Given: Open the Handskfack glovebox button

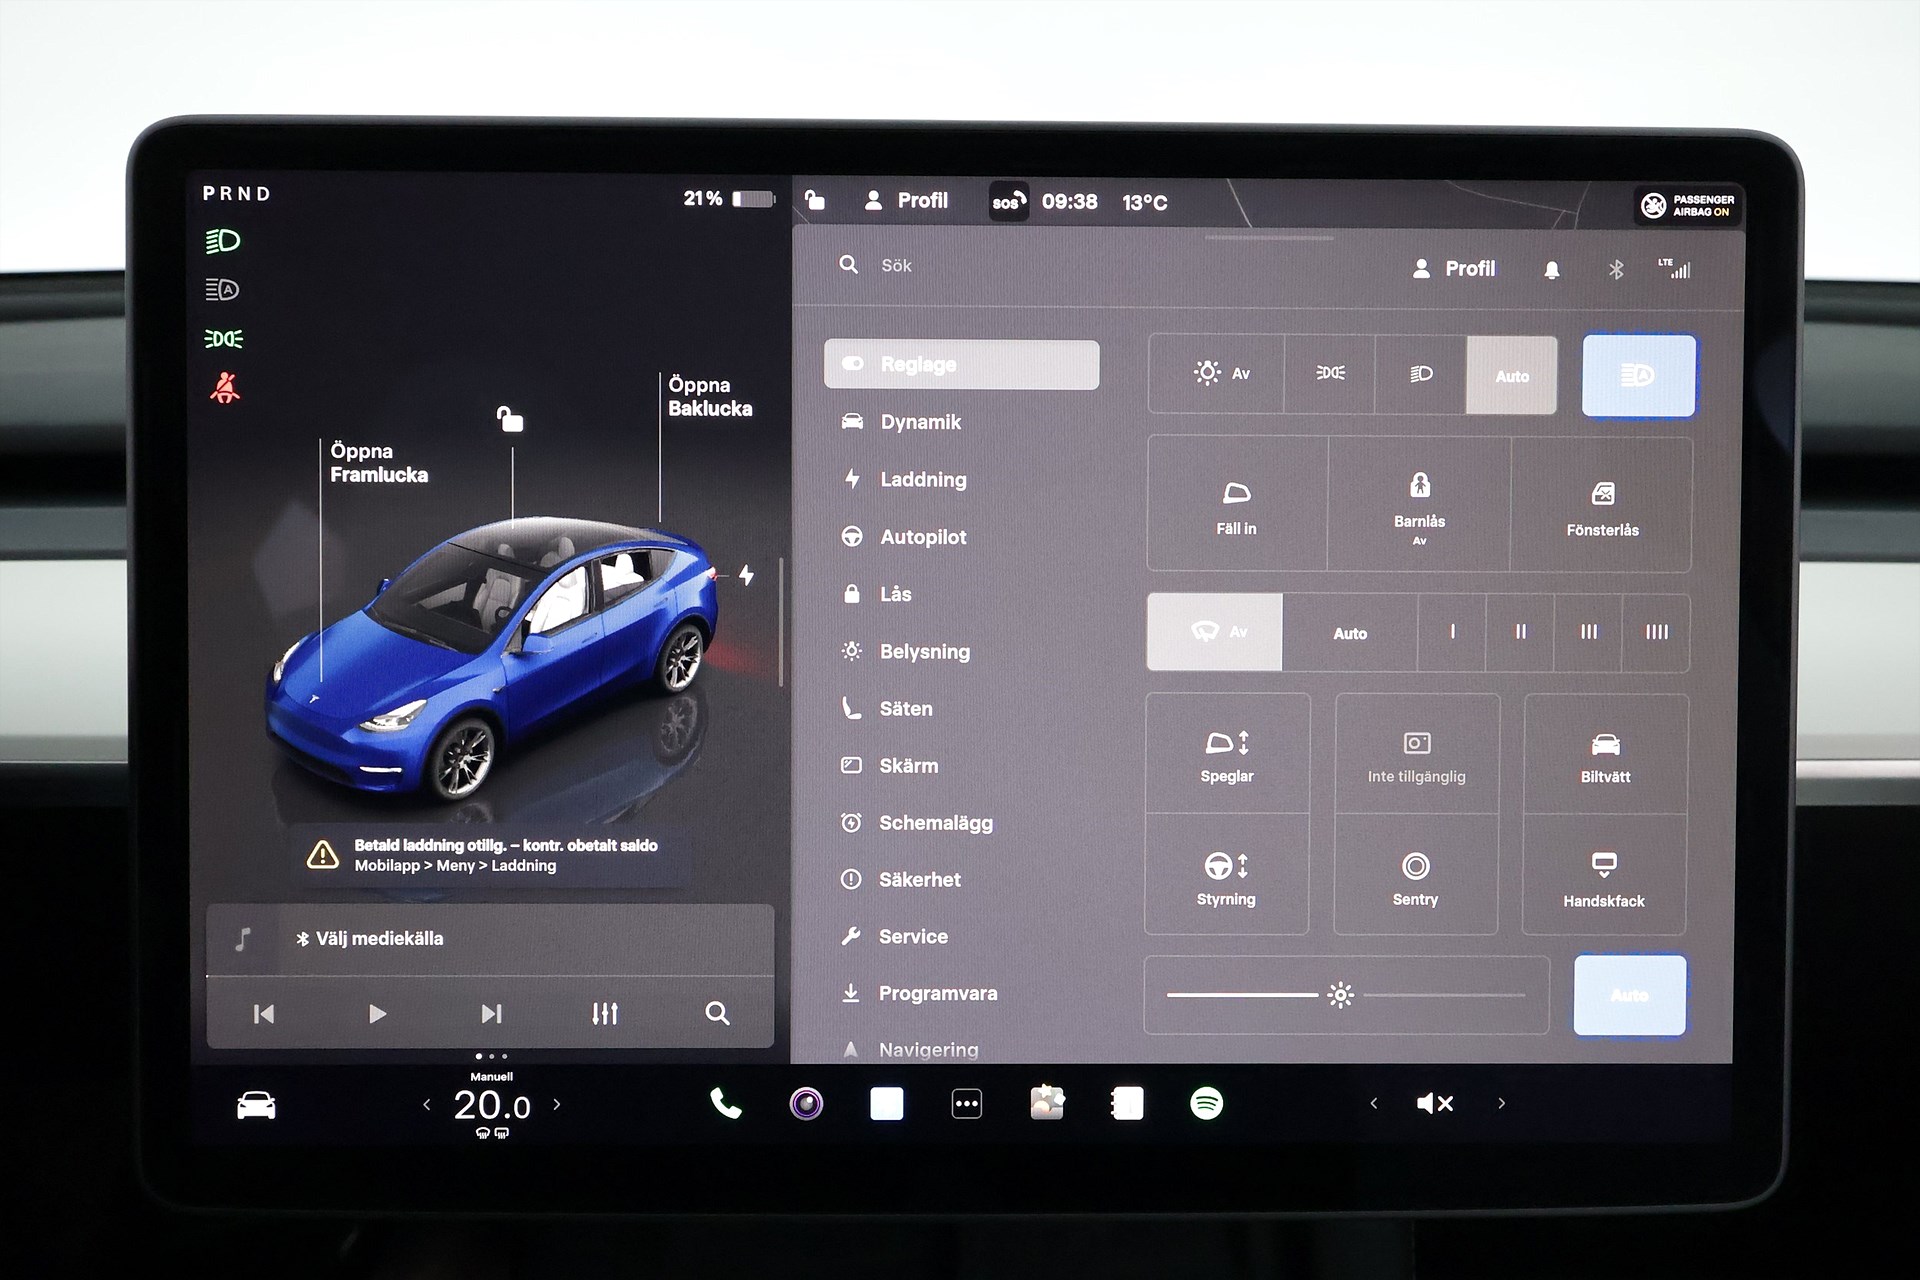Looking at the screenshot, I should pos(1604,876).
